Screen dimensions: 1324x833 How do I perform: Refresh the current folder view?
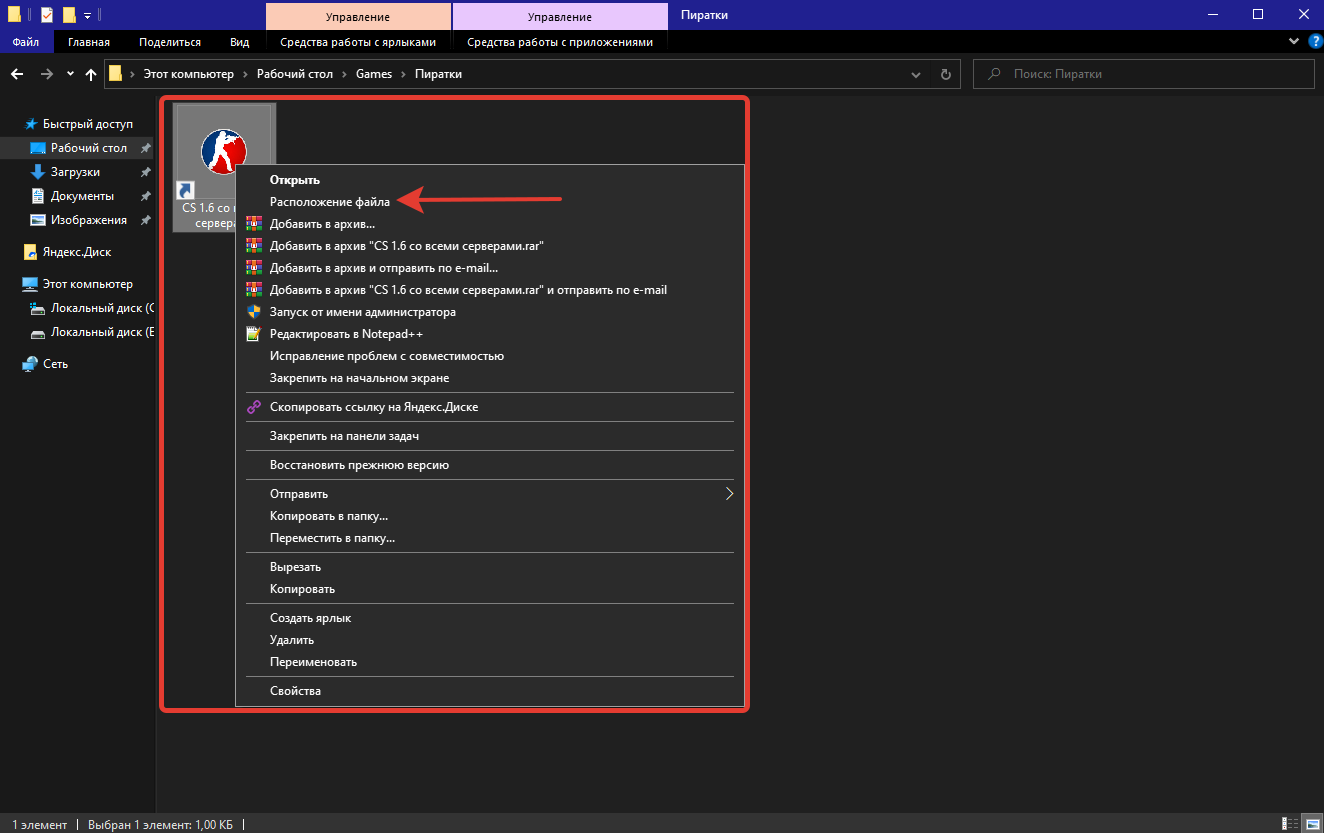pos(945,74)
